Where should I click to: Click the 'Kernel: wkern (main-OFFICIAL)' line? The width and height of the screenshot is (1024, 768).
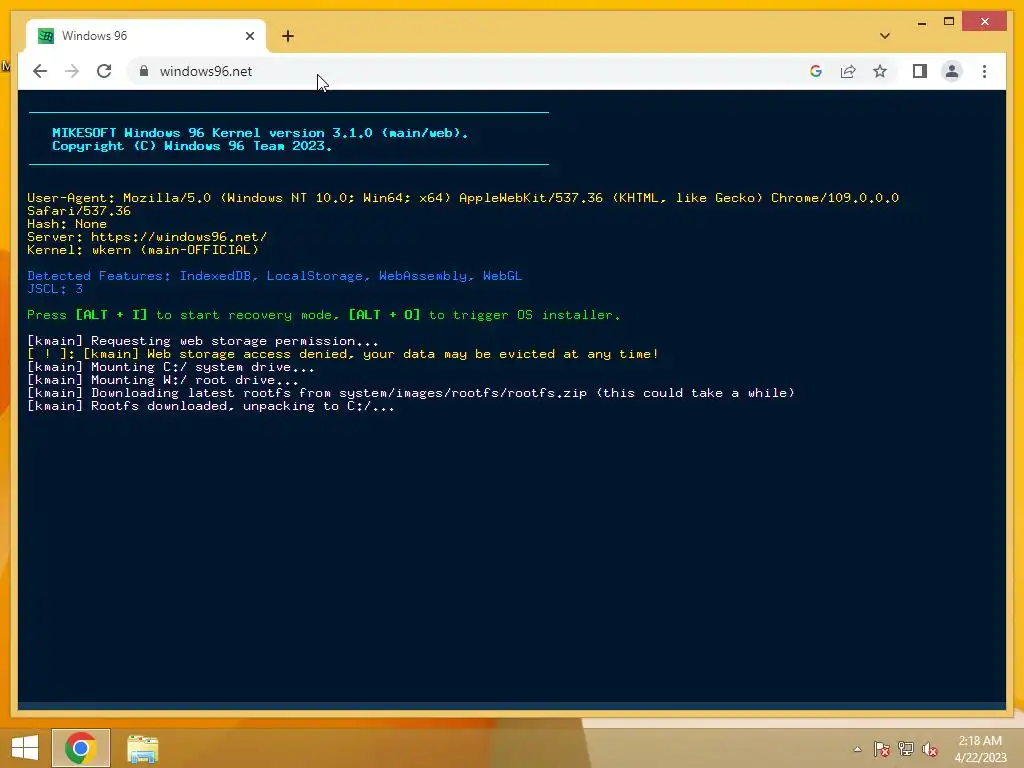click(143, 249)
